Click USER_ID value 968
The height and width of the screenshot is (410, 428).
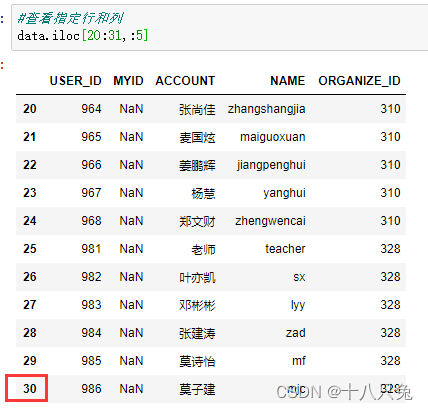[91, 221]
